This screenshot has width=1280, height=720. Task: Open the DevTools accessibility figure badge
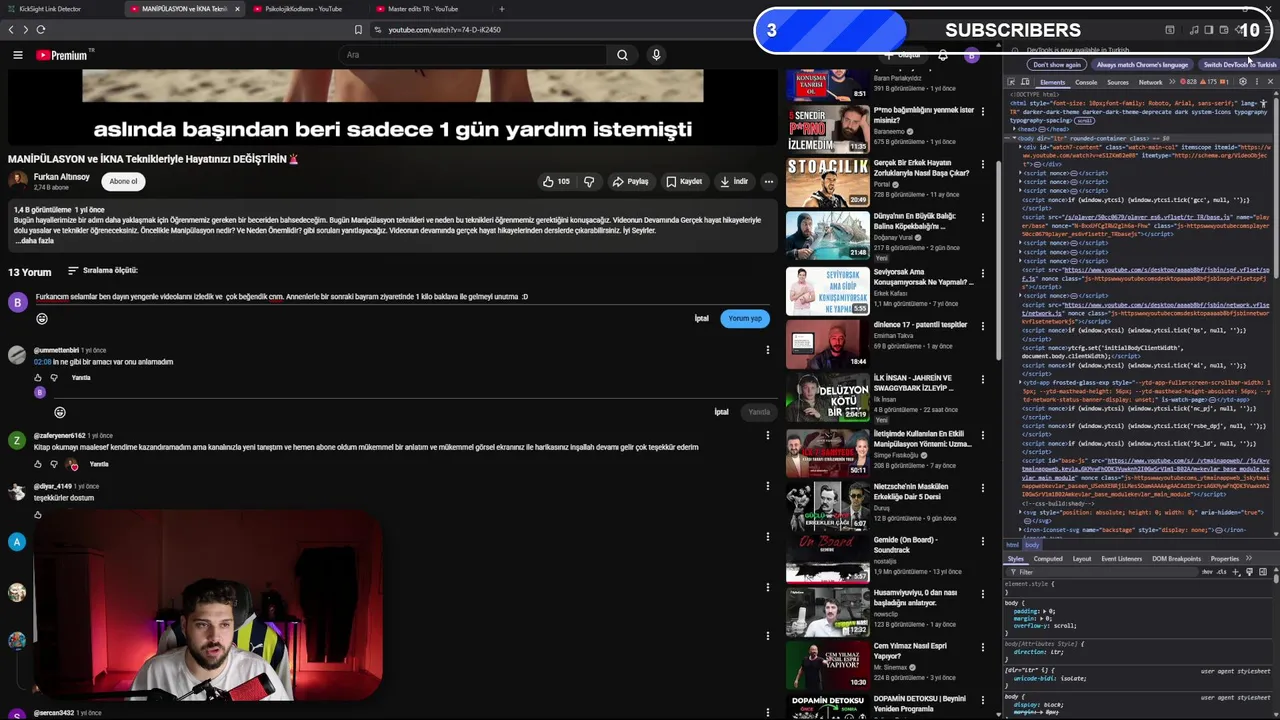coord(1263,103)
